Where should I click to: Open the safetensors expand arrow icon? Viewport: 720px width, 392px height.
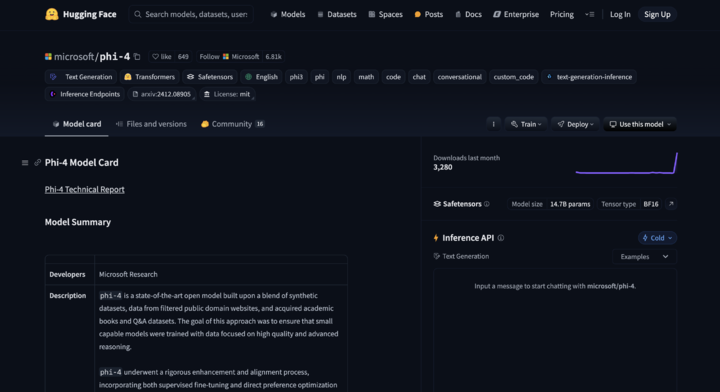coord(671,204)
